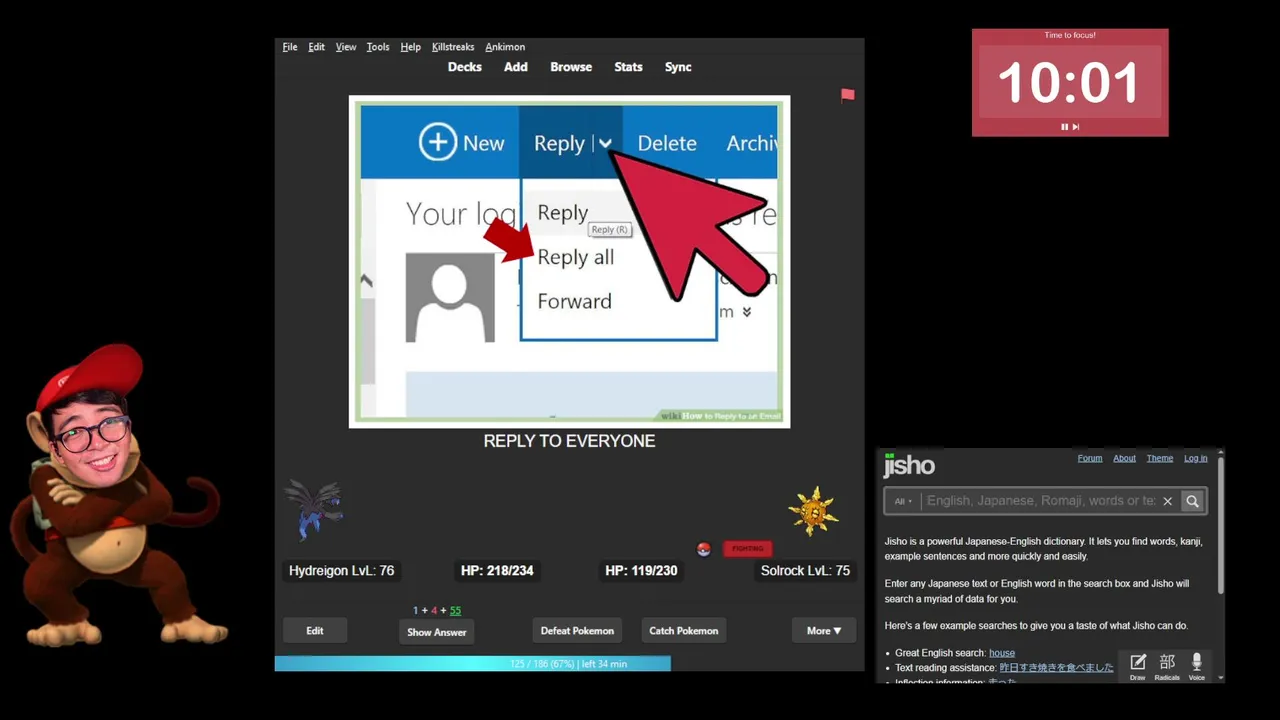Click the Jisho Log in link
This screenshot has height=720, width=1280.
pos(1196,458)
